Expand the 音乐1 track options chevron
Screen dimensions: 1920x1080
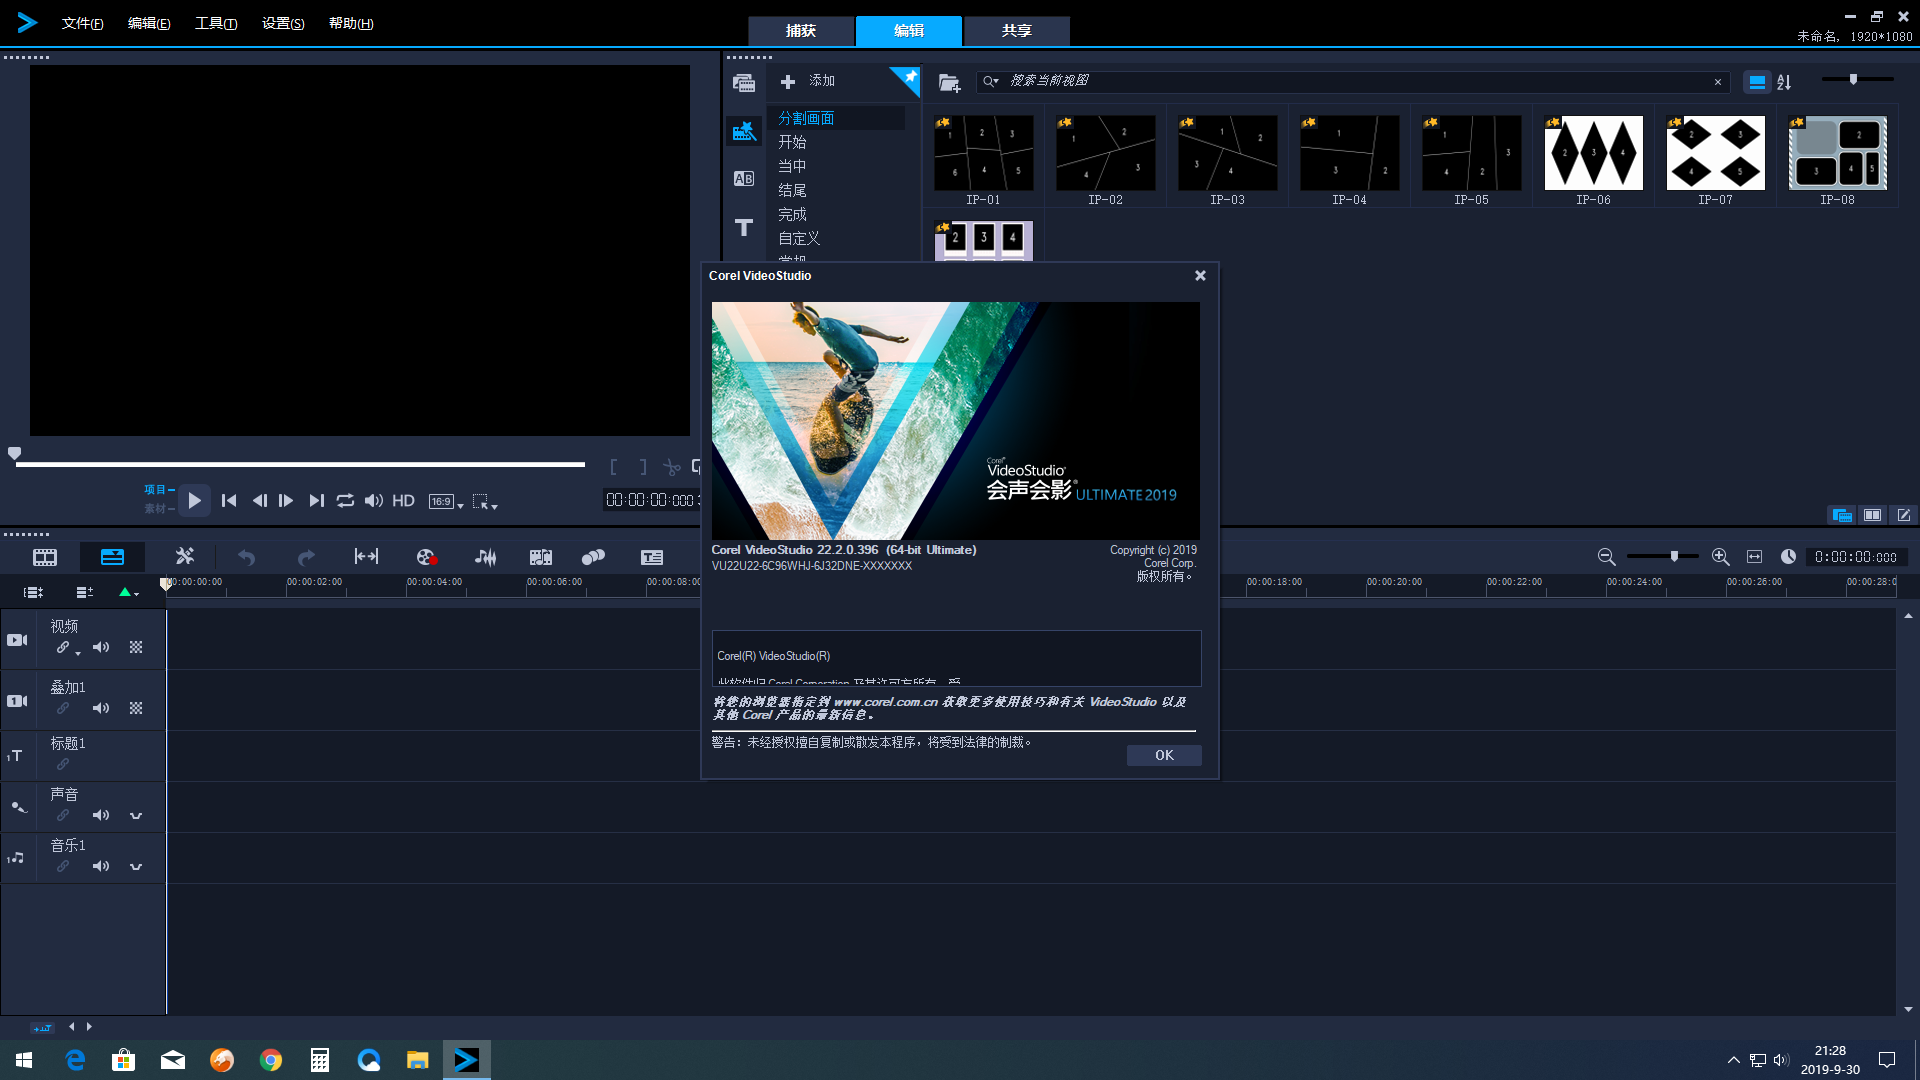[x=136, y=866]
